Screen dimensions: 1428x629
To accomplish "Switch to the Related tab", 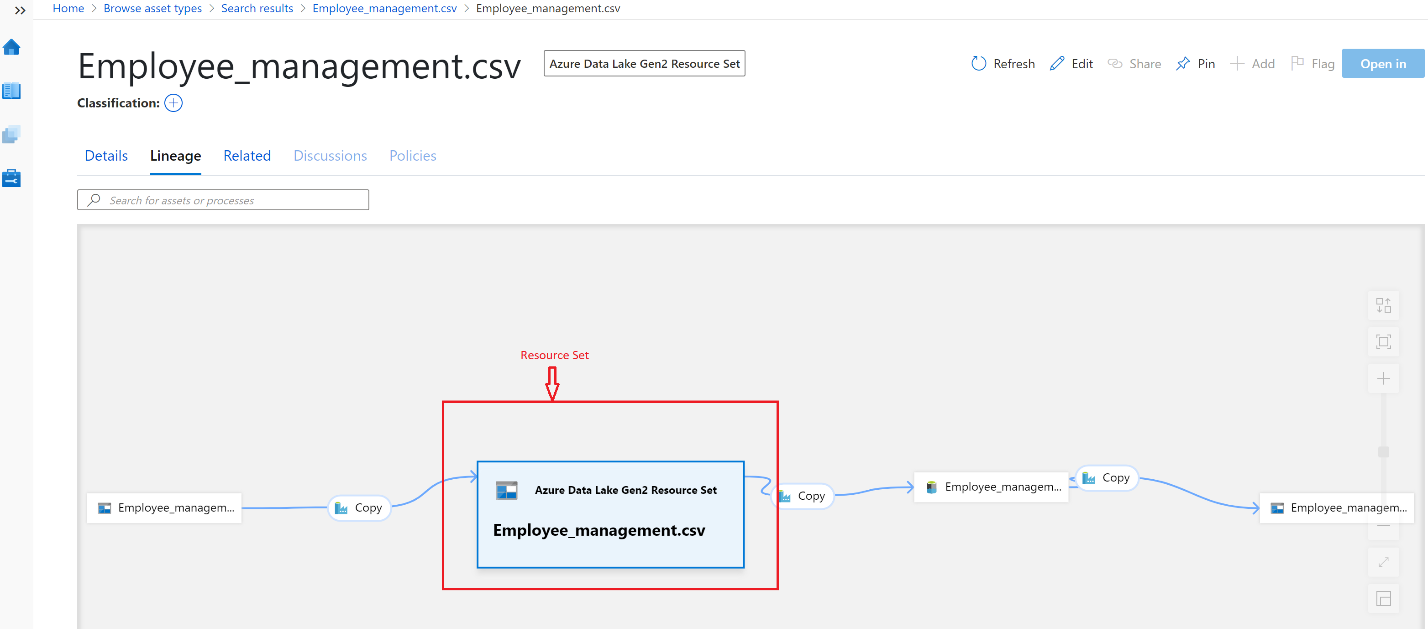I will coord(247,156).
